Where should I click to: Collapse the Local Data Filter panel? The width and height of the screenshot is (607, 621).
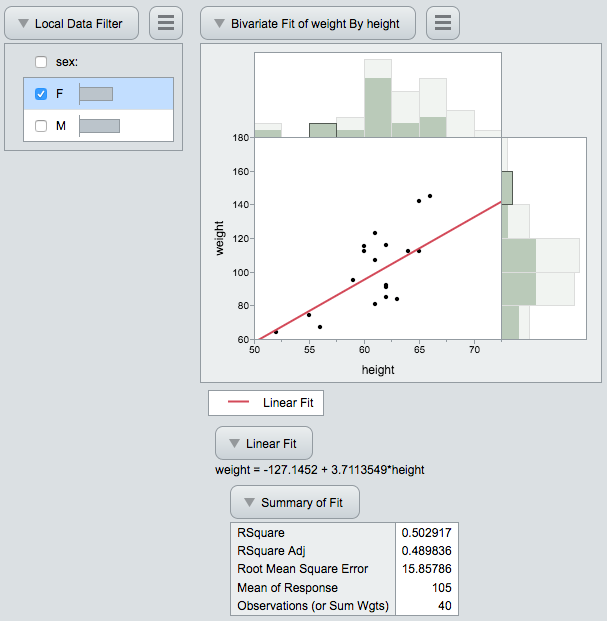(22, 23)
